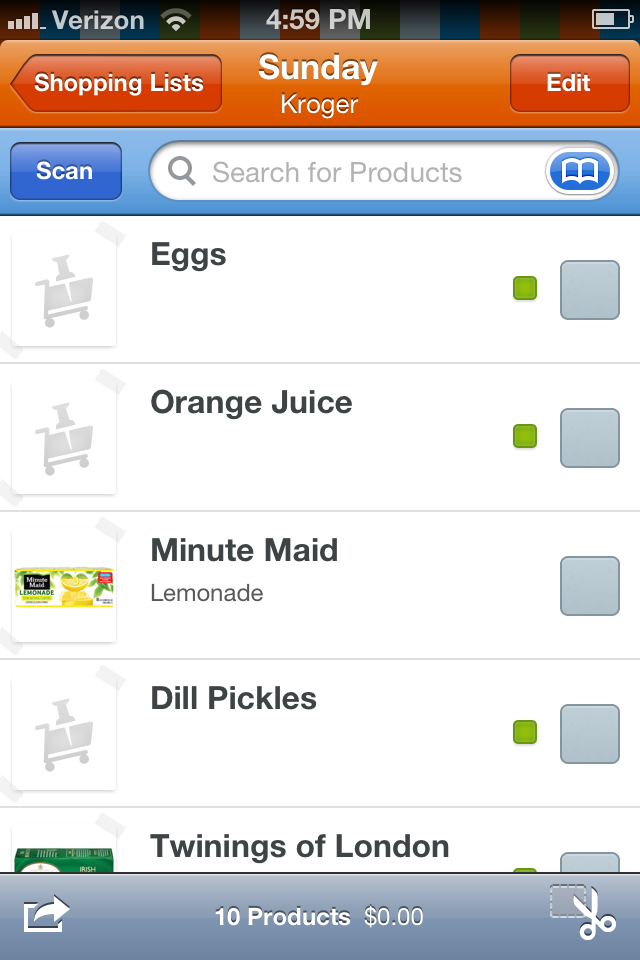Check off Eggs on the list
The height and width of the screenshot is (960, 640).
pos(589,290)
